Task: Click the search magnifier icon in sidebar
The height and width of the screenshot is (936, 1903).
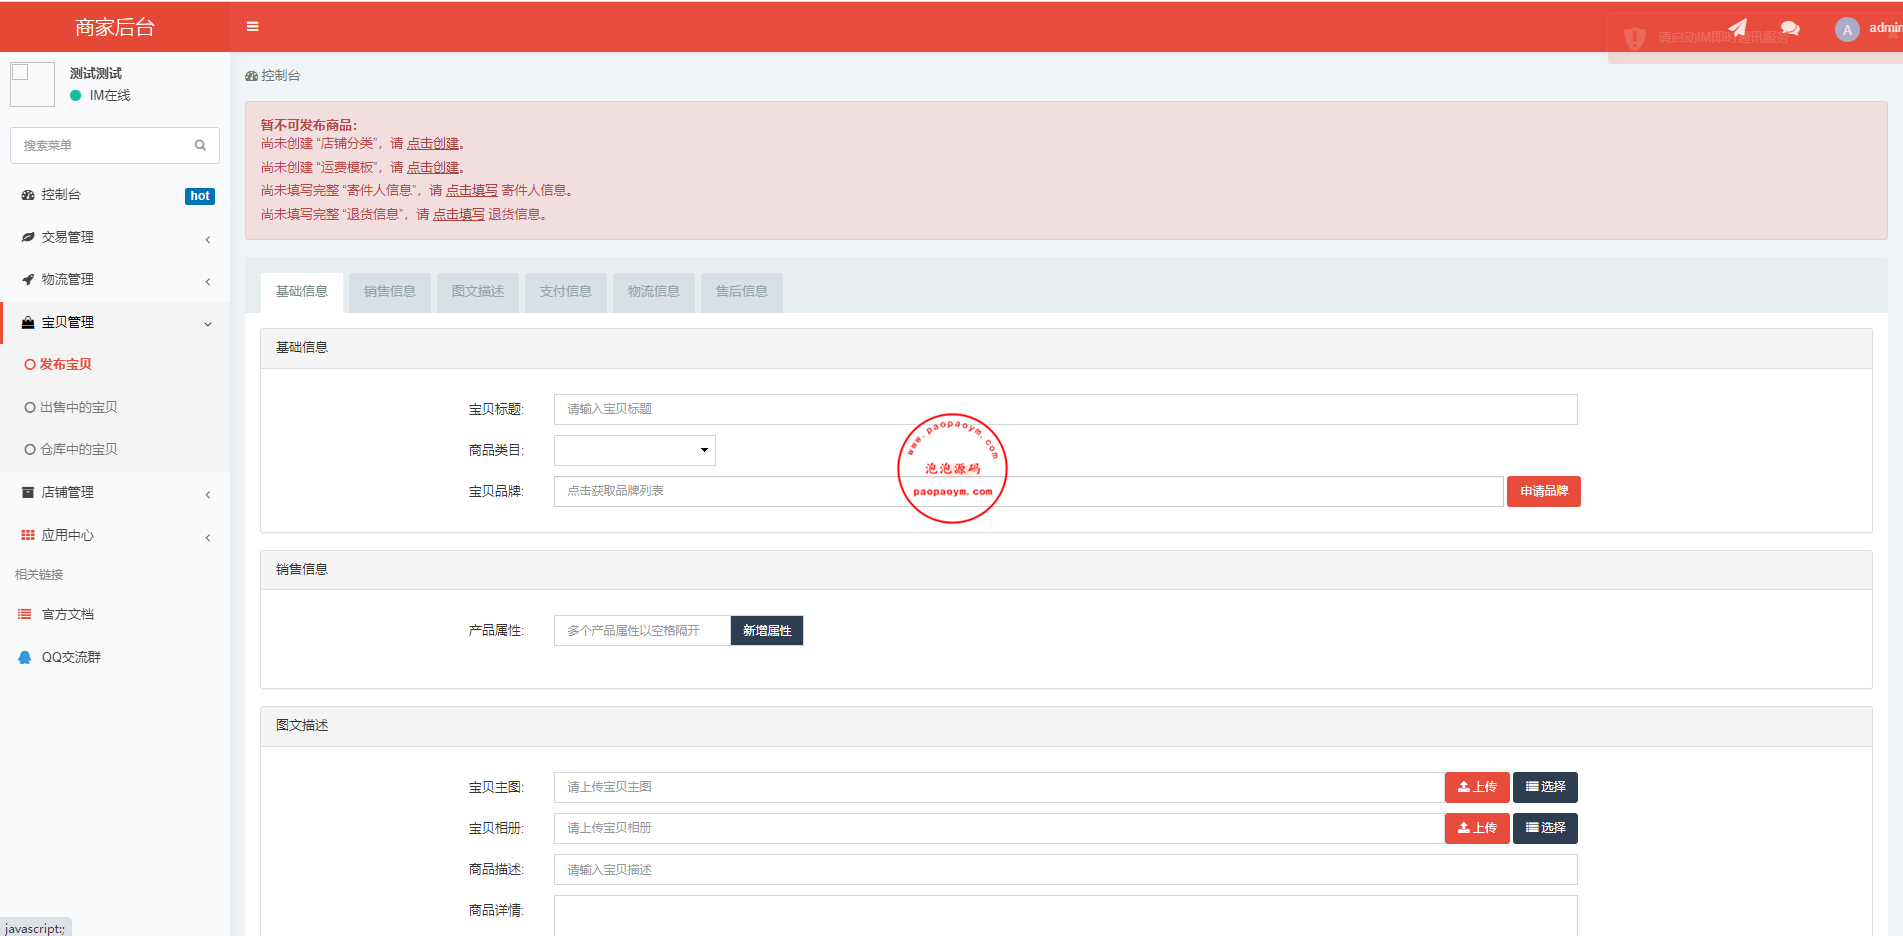Action: (x=200, y=146)
